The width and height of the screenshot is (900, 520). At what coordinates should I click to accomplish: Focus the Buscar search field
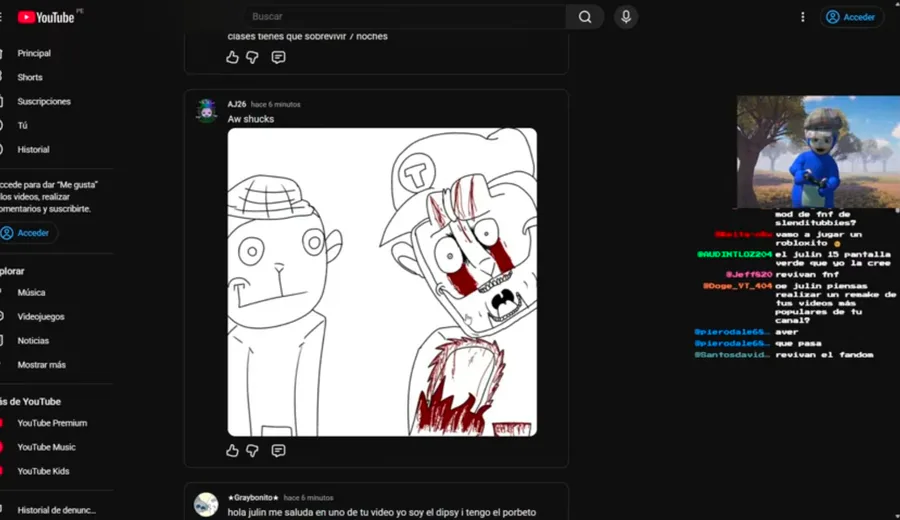(405, 17)
